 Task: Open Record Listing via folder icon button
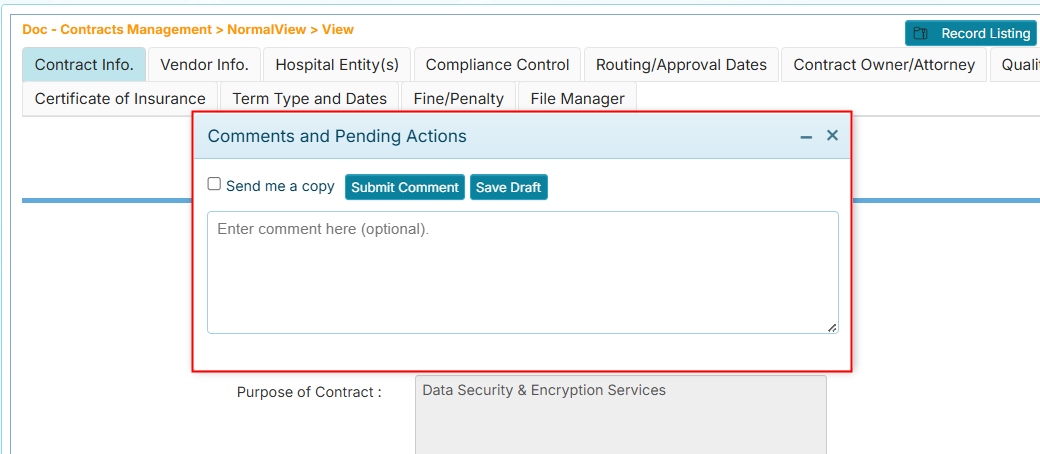pyautogui.click(x=969, y=33)
